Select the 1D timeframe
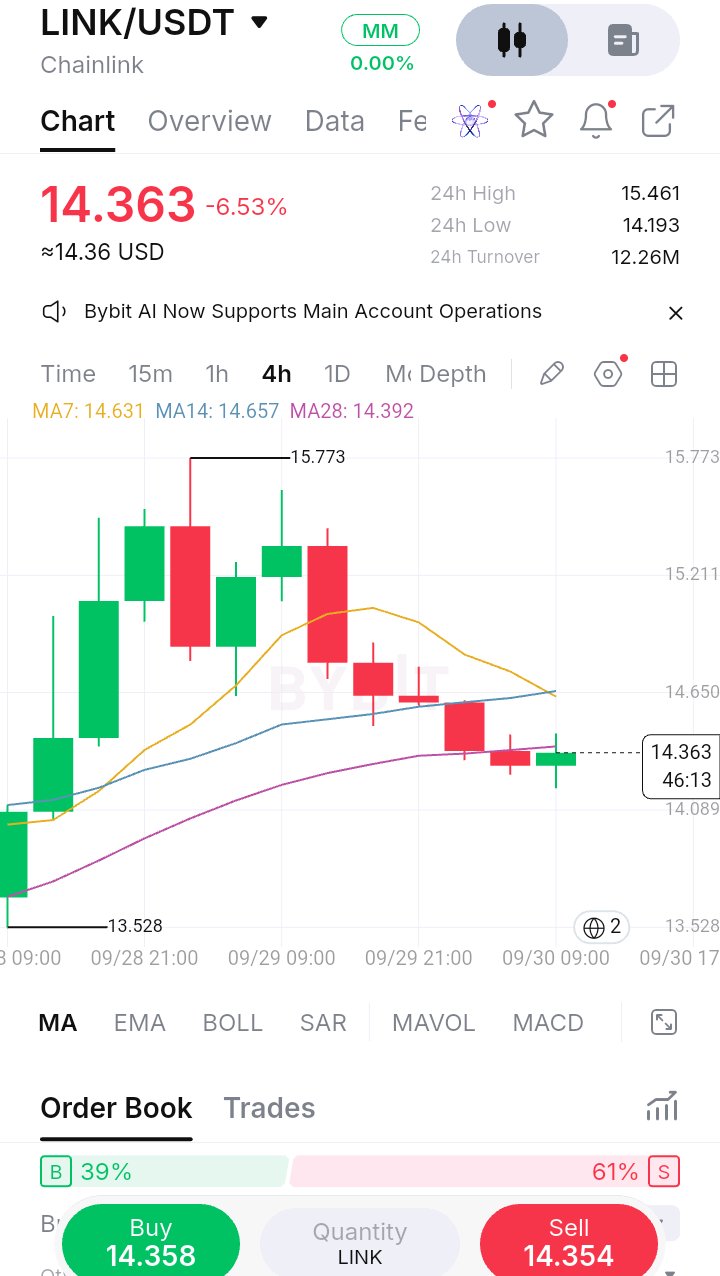This screenshot has width=720, height=1276. click(x=337, y=374)
